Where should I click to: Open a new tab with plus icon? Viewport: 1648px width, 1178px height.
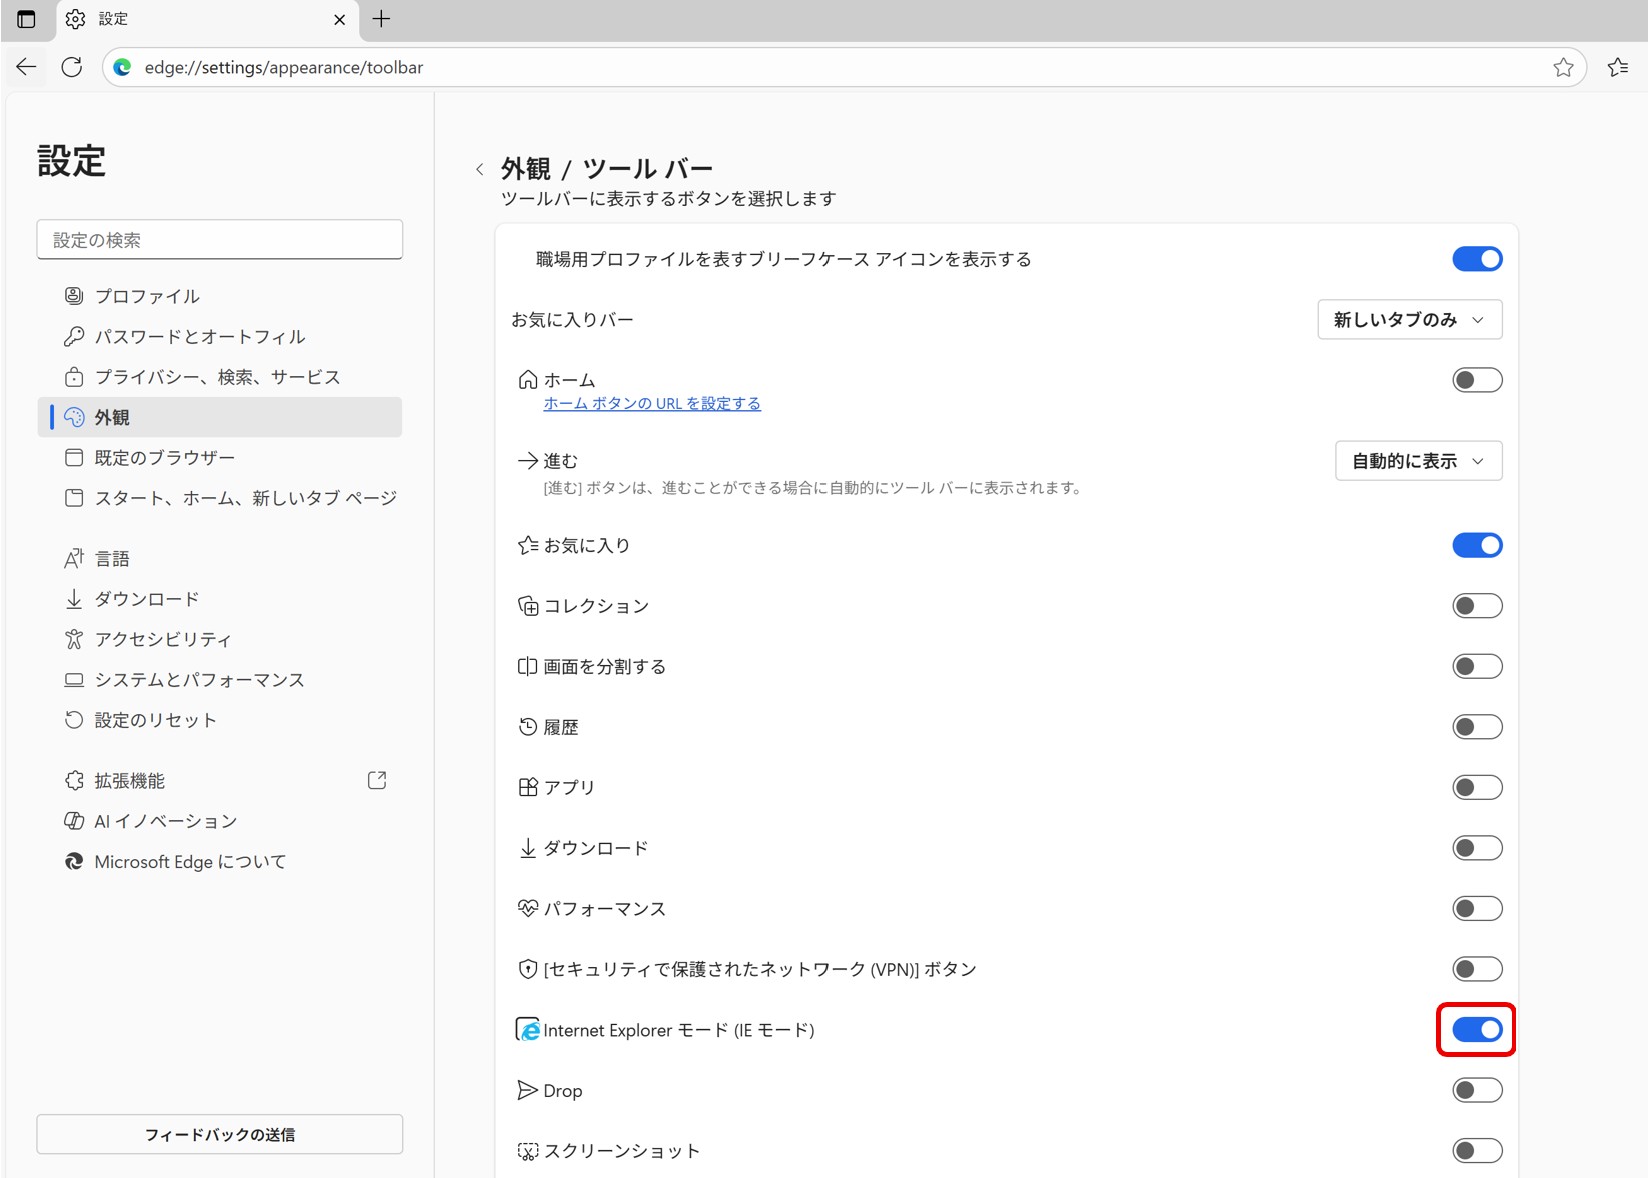point(381,19)
